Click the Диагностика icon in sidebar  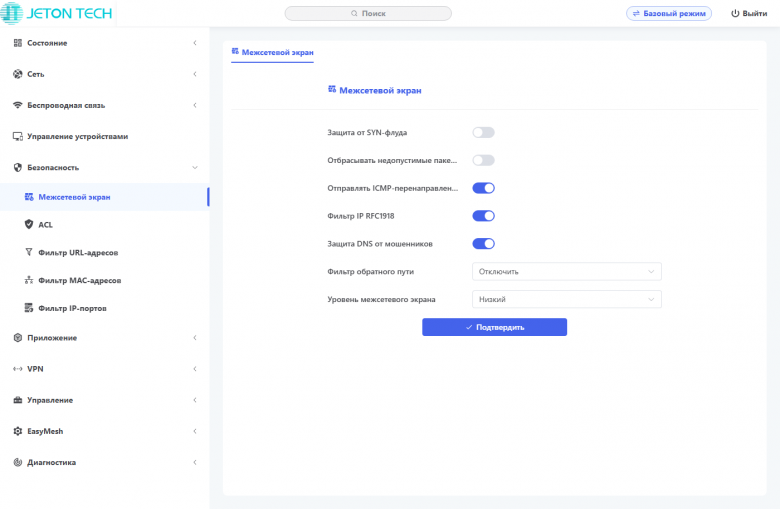tap(17, 462)
